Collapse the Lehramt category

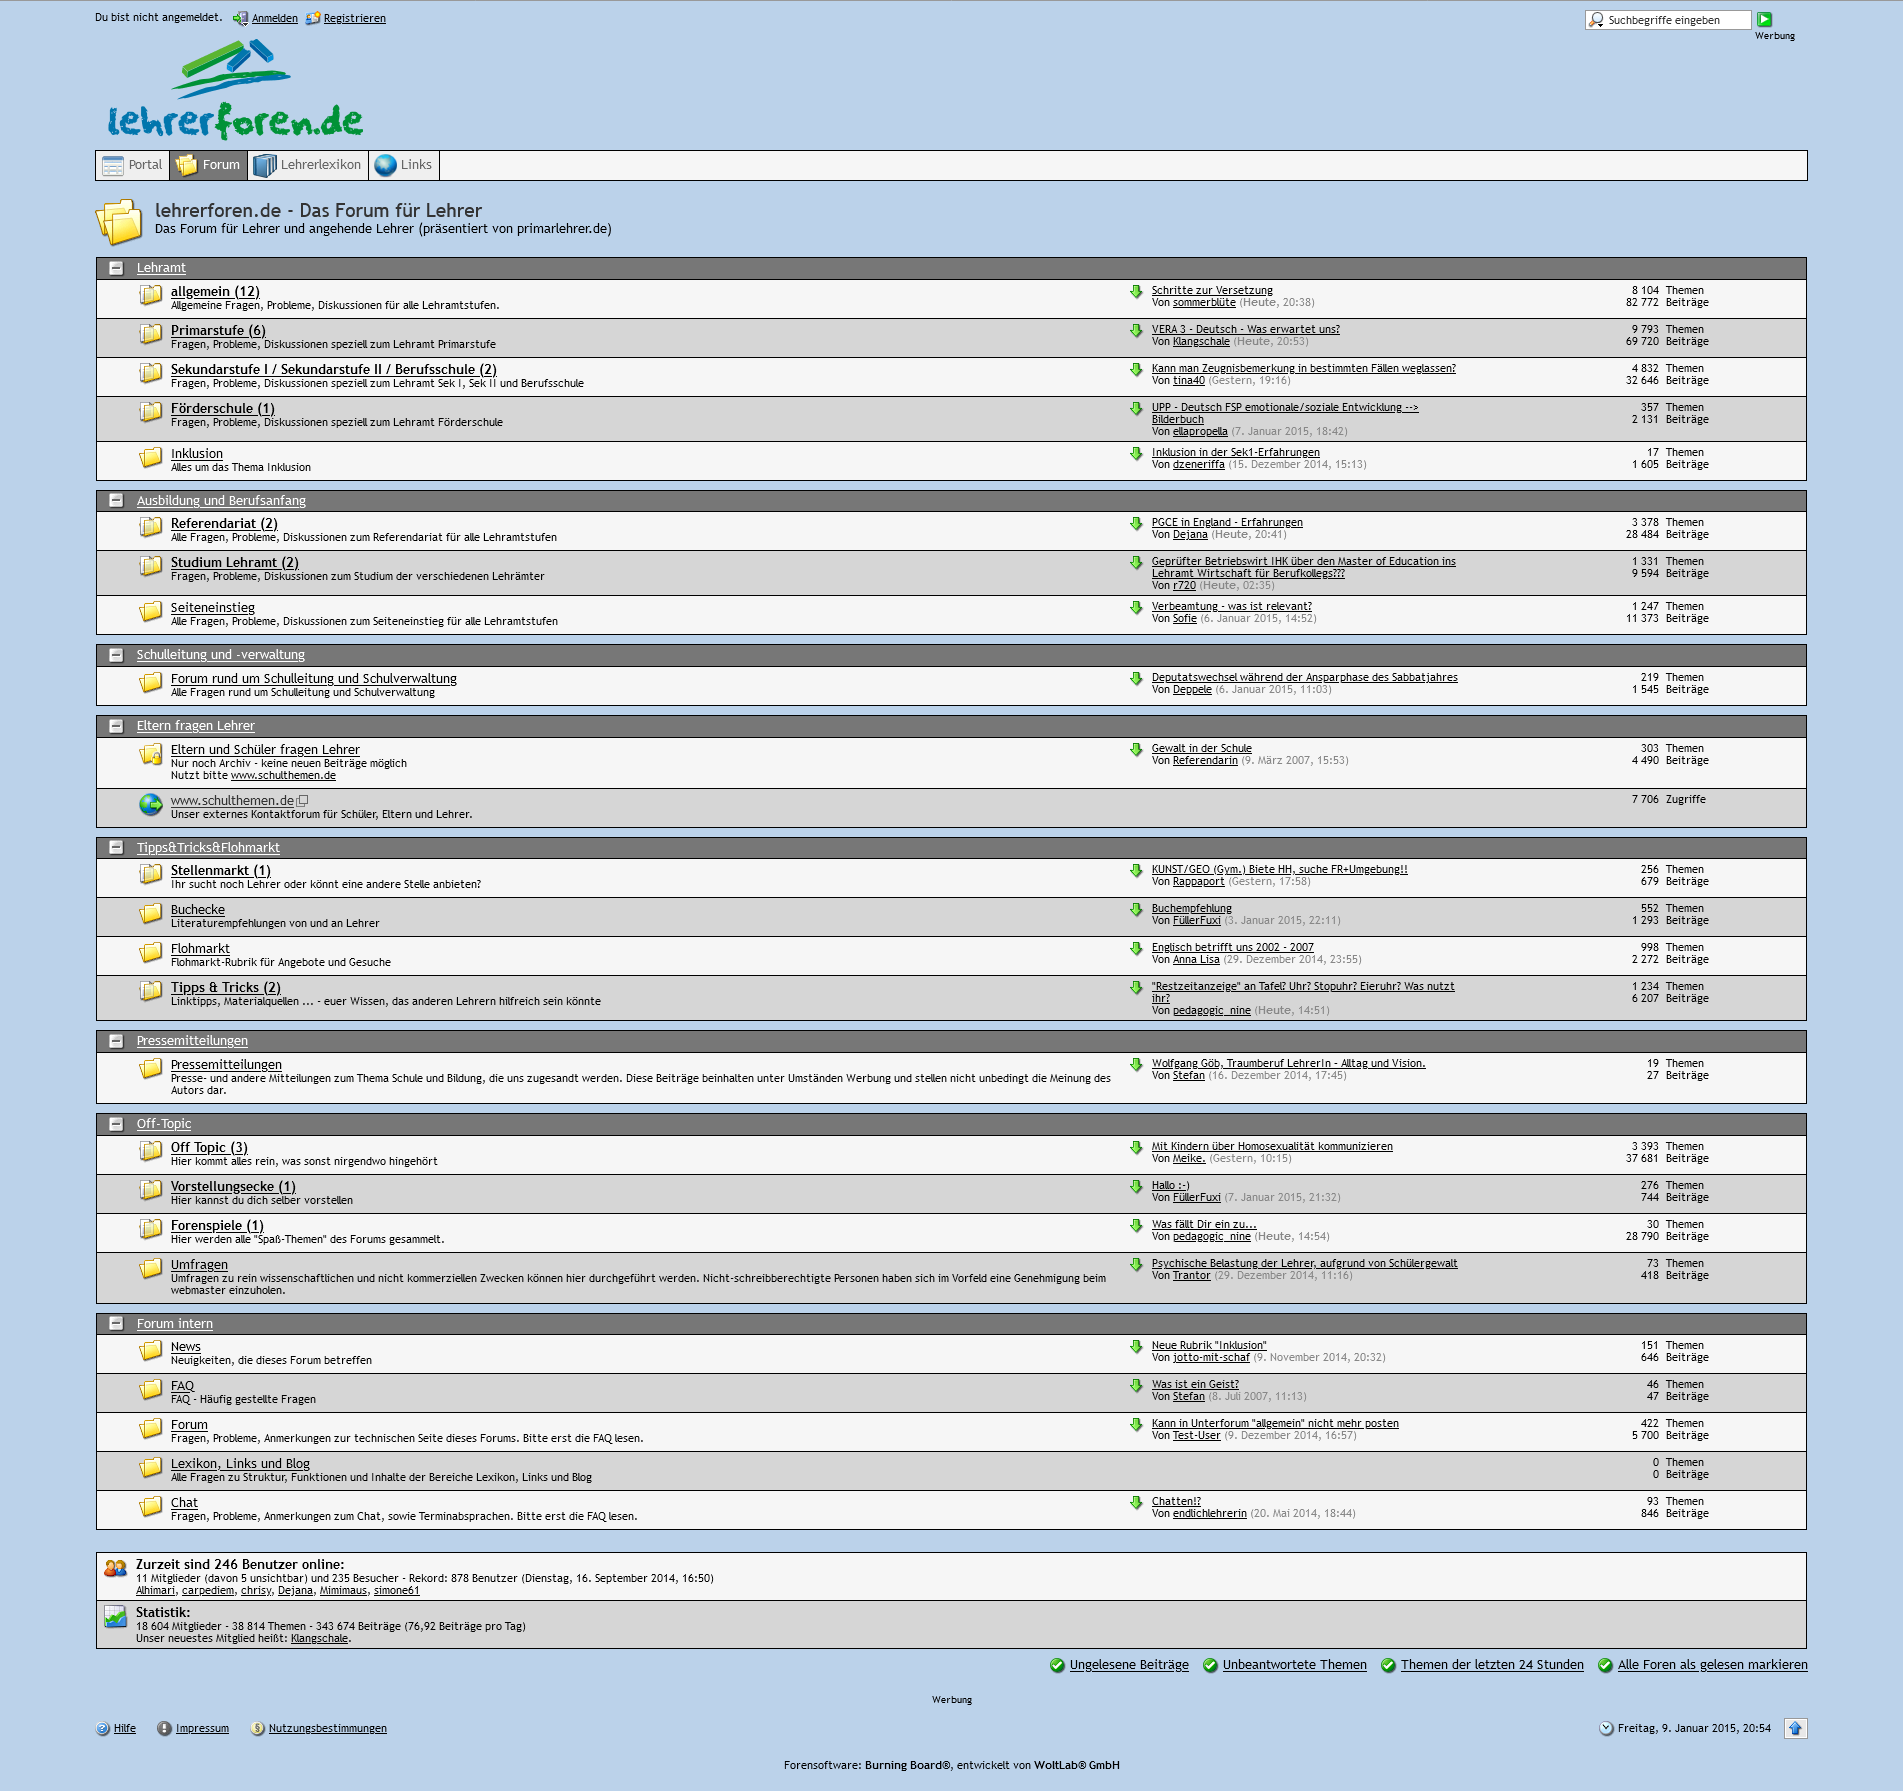click(x=116, y=268)
